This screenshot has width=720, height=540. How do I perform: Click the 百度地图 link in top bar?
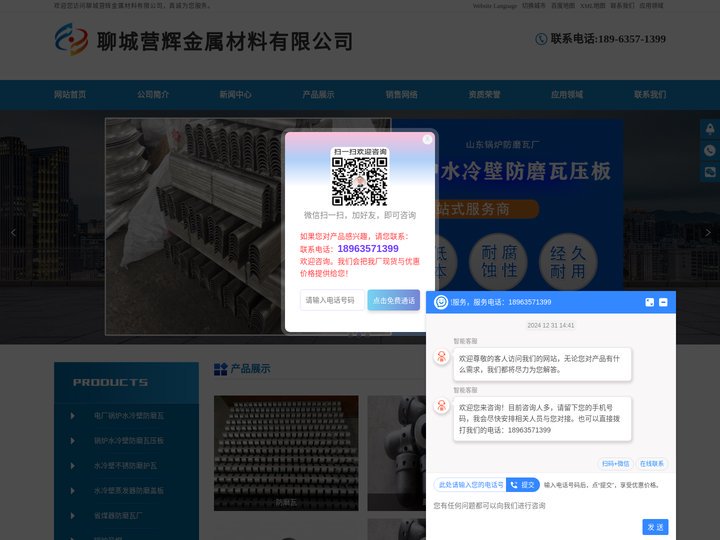562,6
